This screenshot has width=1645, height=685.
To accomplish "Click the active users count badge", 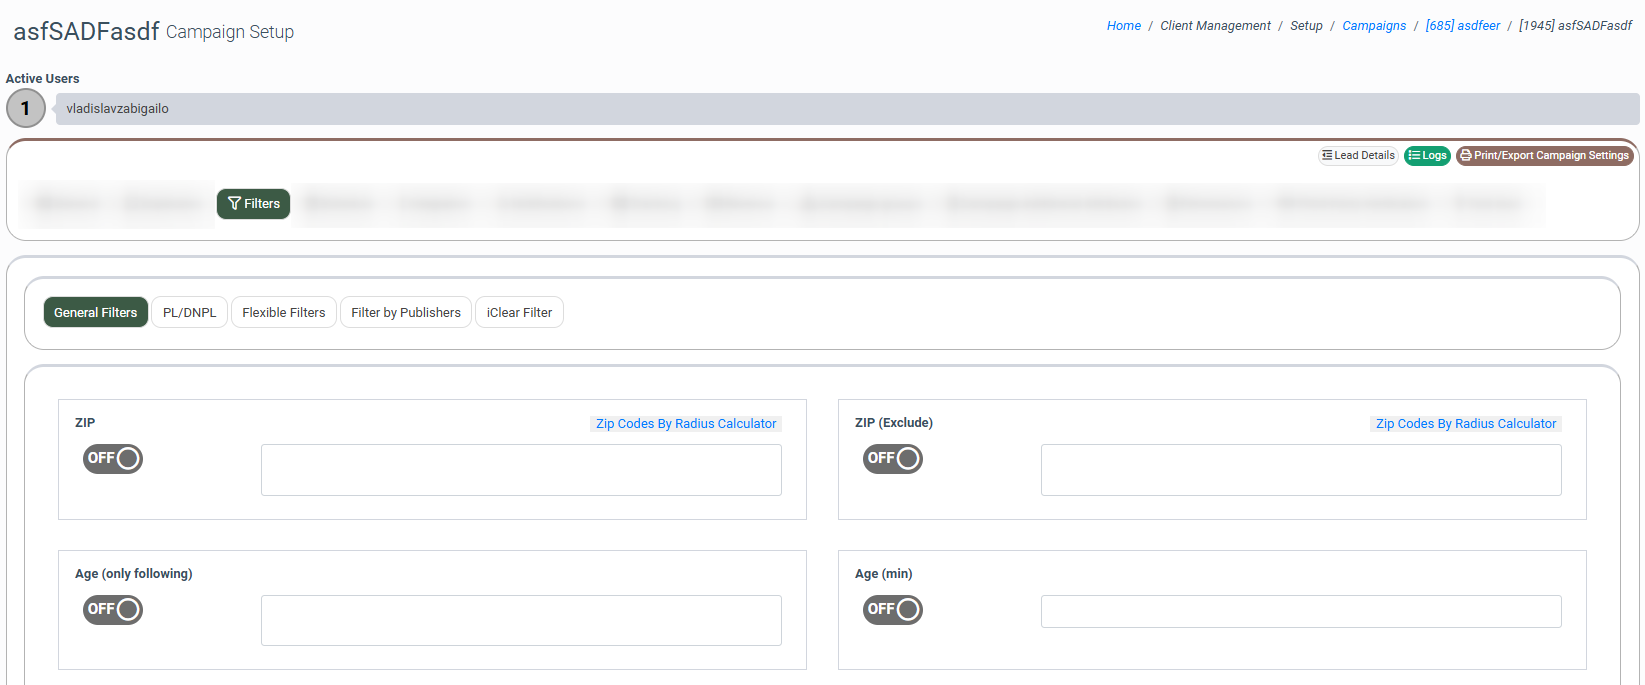I will 26,109.
